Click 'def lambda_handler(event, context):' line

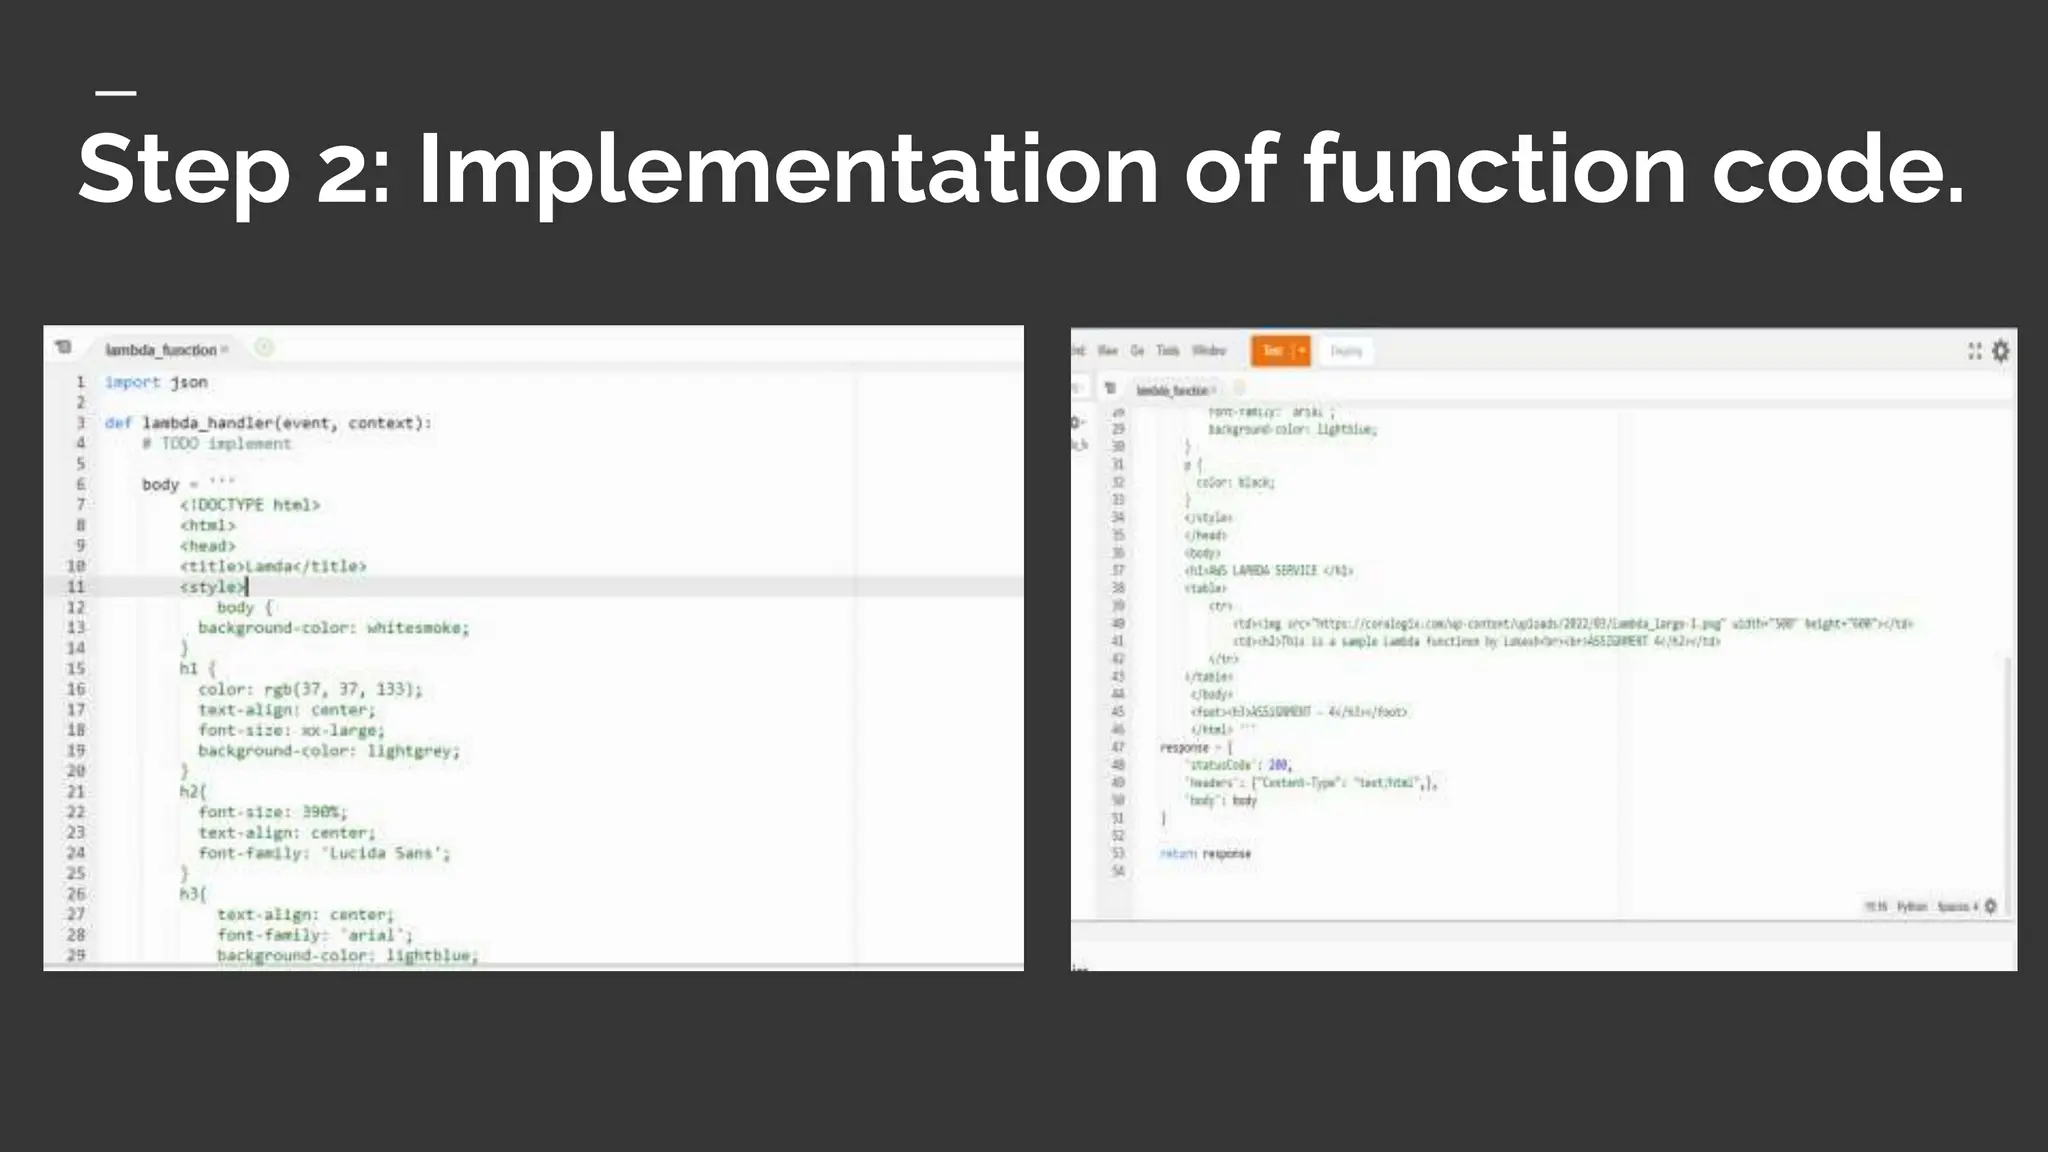tap(268, 423)
